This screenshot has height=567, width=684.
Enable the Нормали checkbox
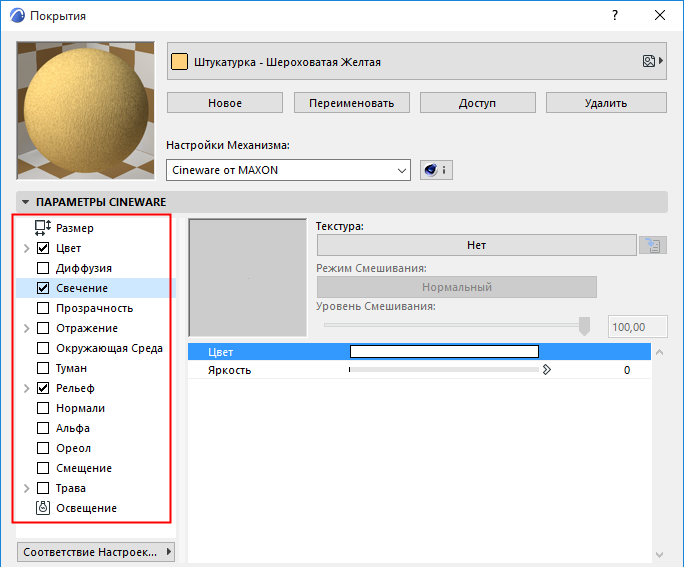coord(43,408)
